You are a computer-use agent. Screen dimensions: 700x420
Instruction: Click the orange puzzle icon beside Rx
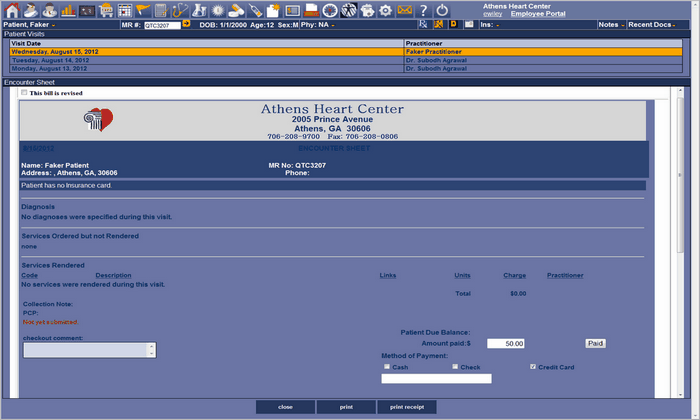(x=438, y=24)
